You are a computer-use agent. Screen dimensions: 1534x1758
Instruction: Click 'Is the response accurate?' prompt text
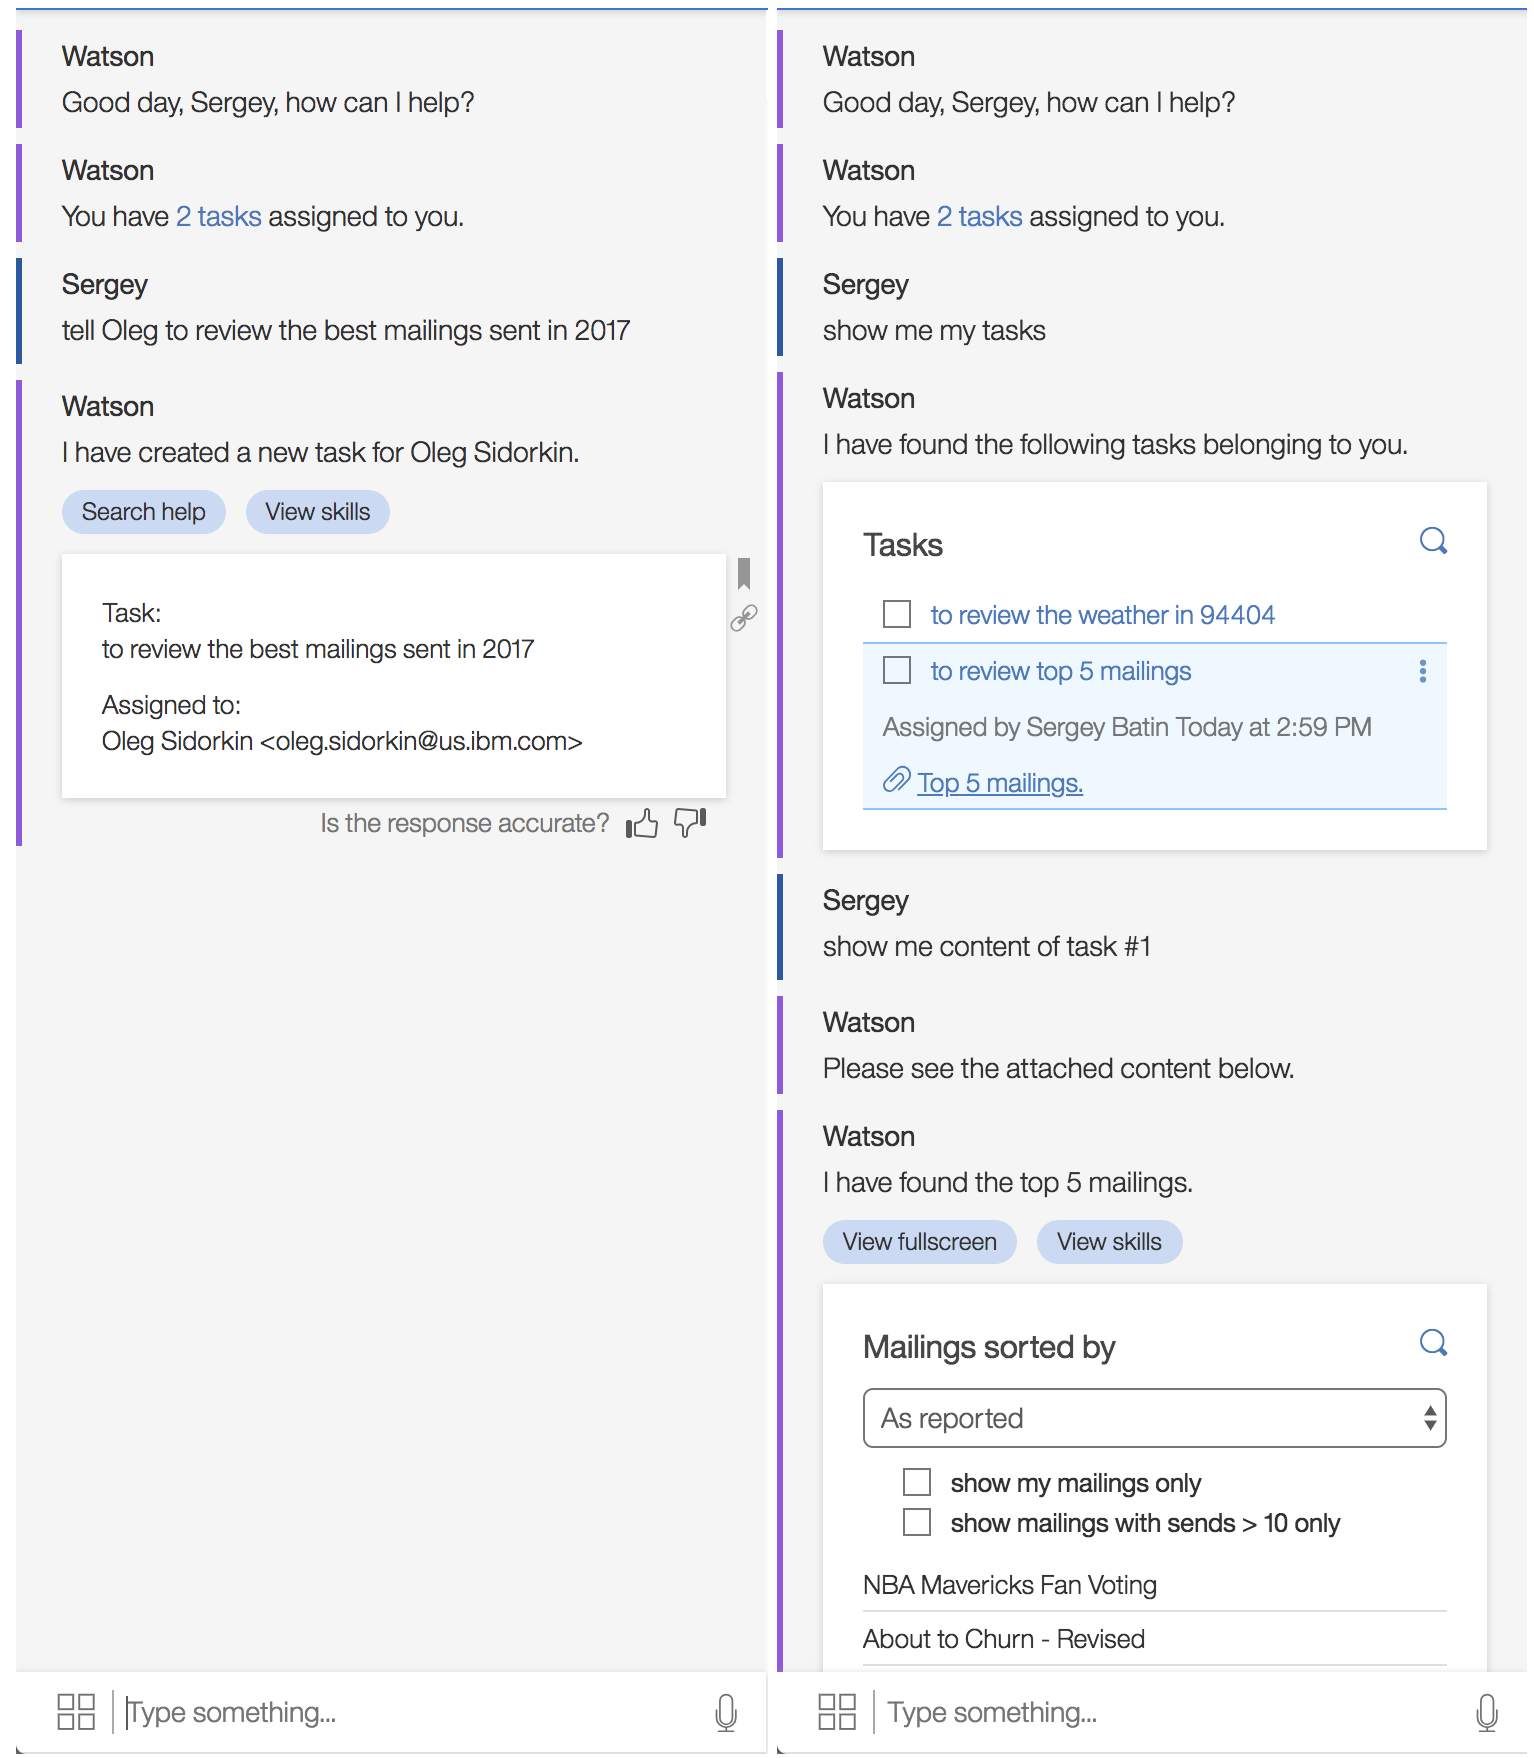click(465, 823)
